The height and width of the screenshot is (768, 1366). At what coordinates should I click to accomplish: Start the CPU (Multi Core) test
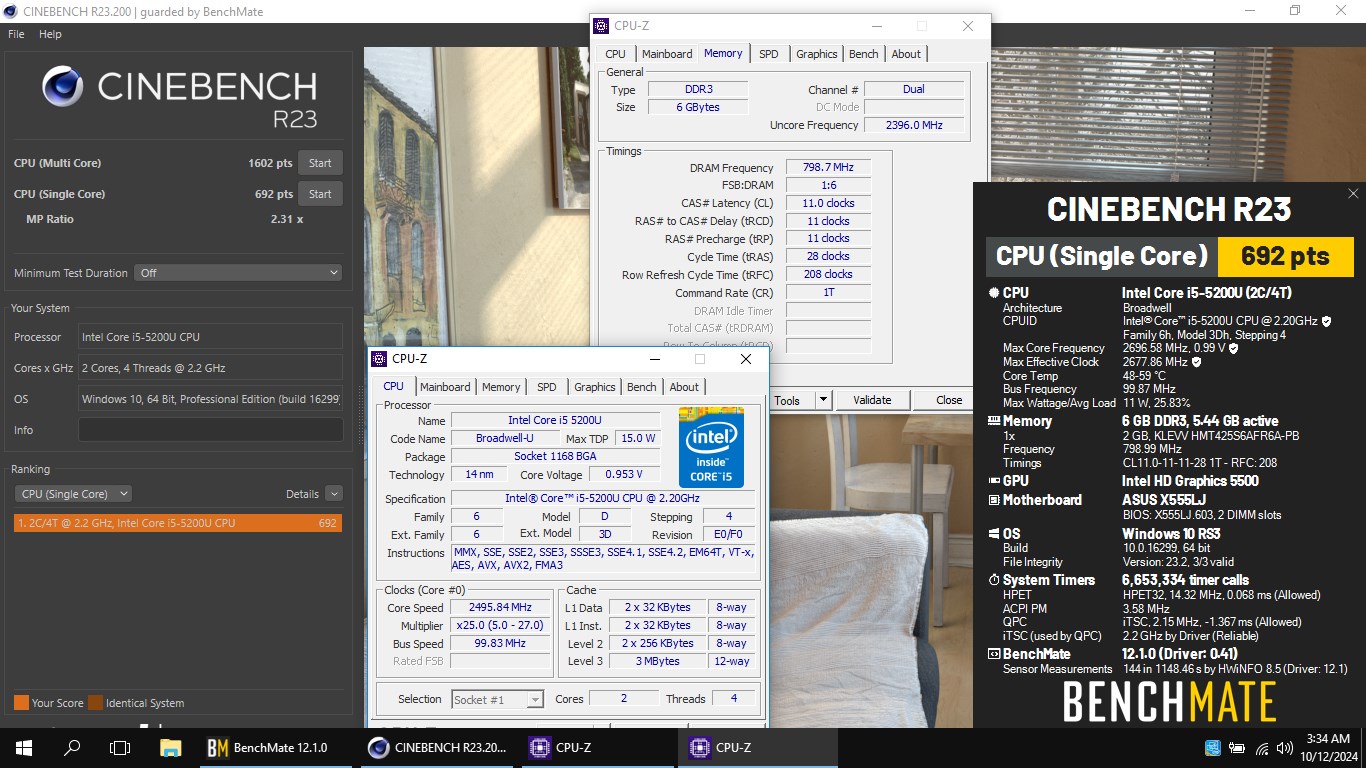[x=320, y=163]
